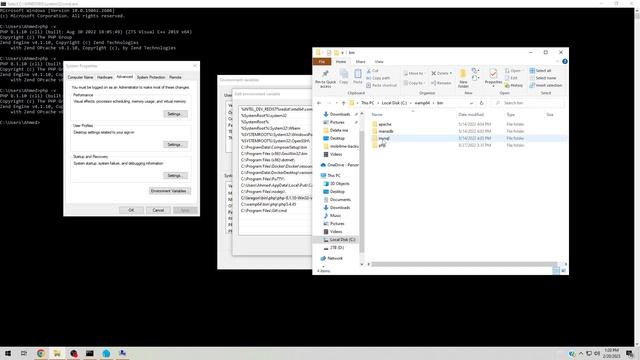This screenshot has width=640, height=360.
Task: Go up one folder level in Explorer
Action: point(343,103)
